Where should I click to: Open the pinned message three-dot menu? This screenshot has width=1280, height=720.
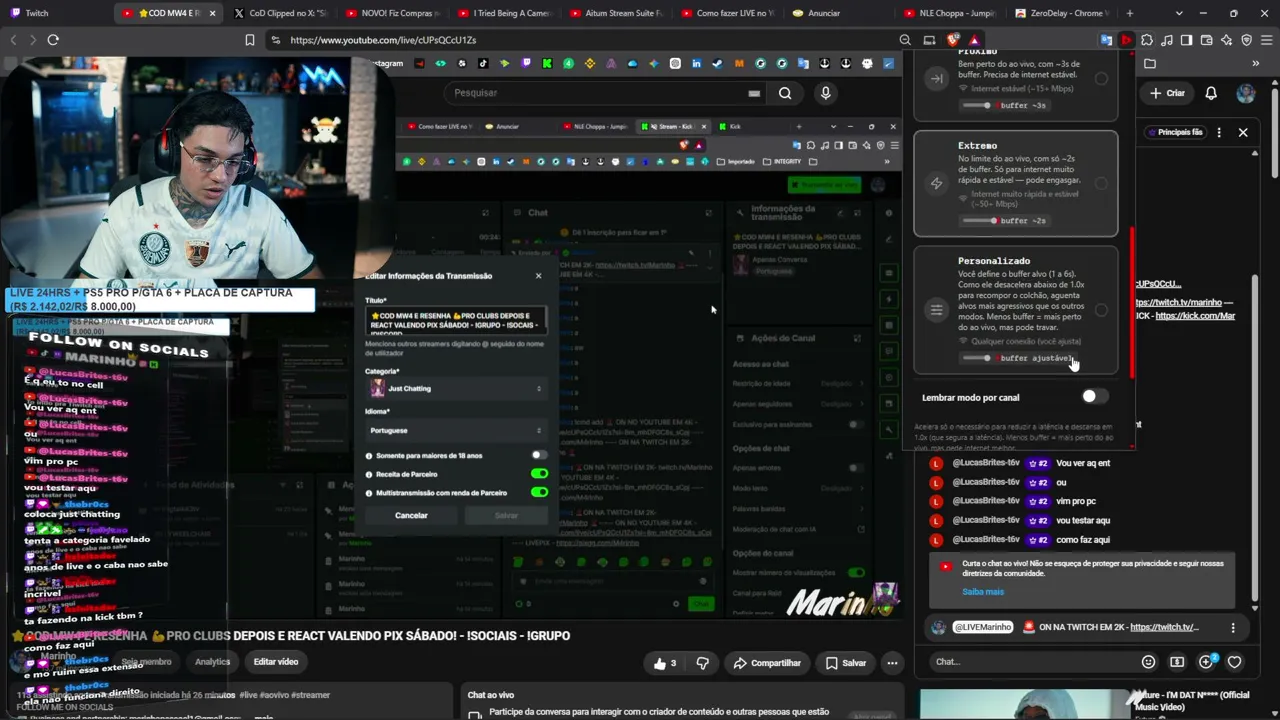click(1233, 628)
